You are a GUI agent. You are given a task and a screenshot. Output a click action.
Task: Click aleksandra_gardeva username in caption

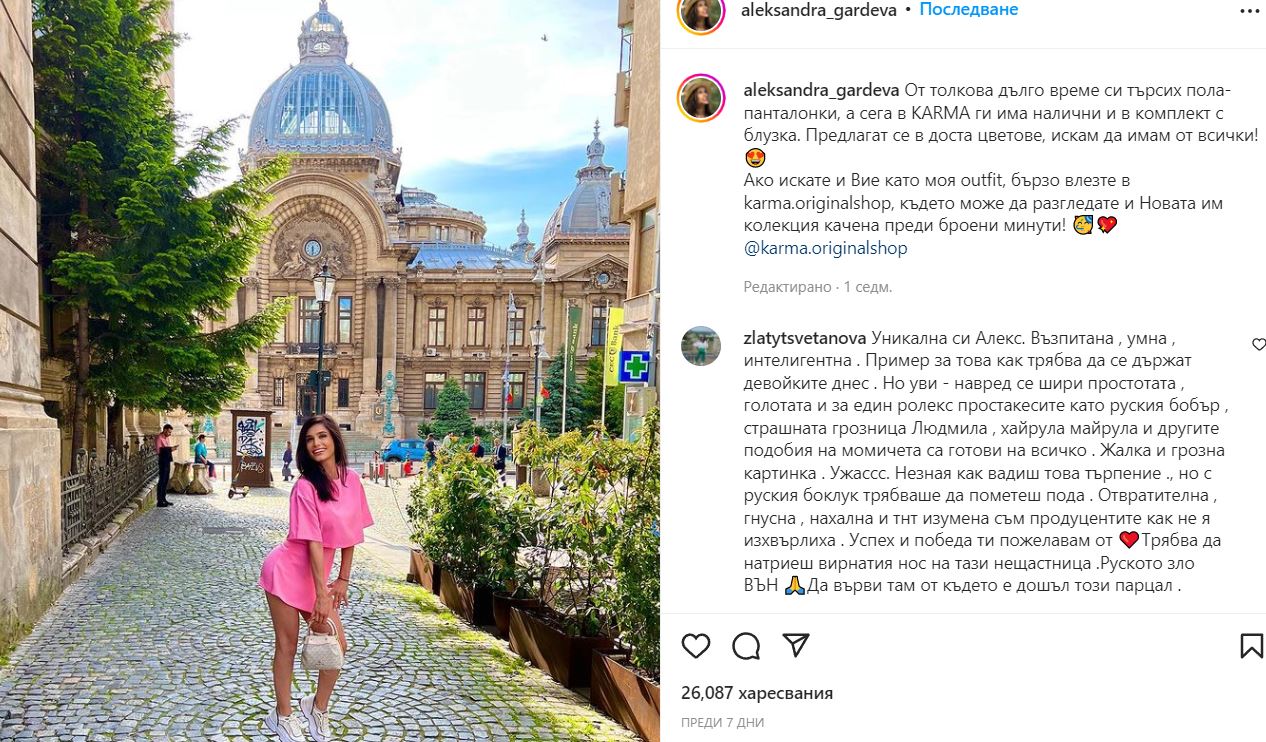click(821, 90)
